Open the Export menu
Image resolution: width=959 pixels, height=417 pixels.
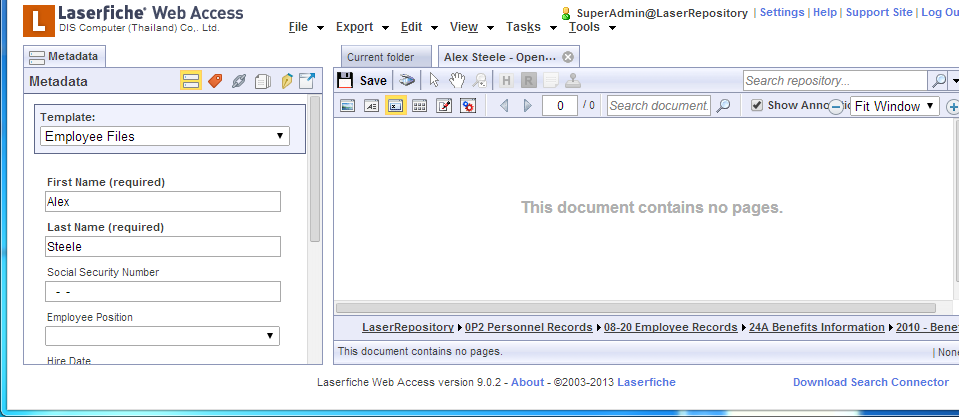(362, 27)
